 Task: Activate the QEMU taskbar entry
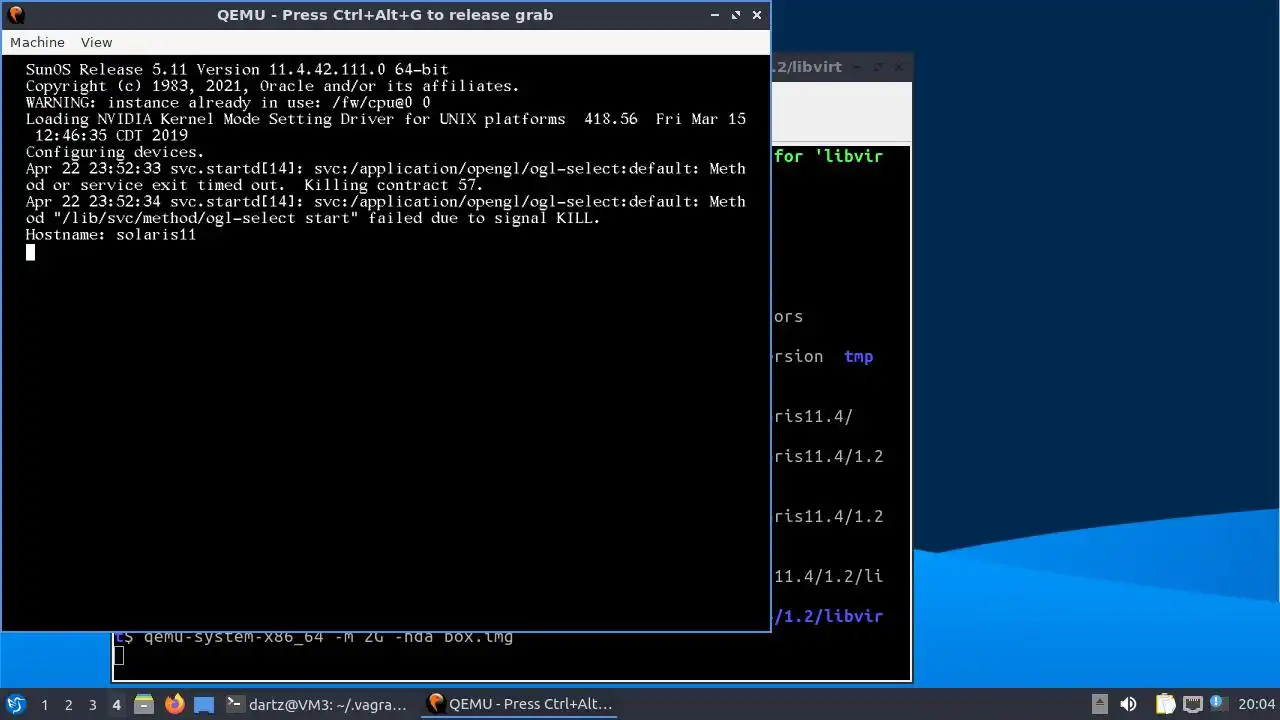coord(520,704)
